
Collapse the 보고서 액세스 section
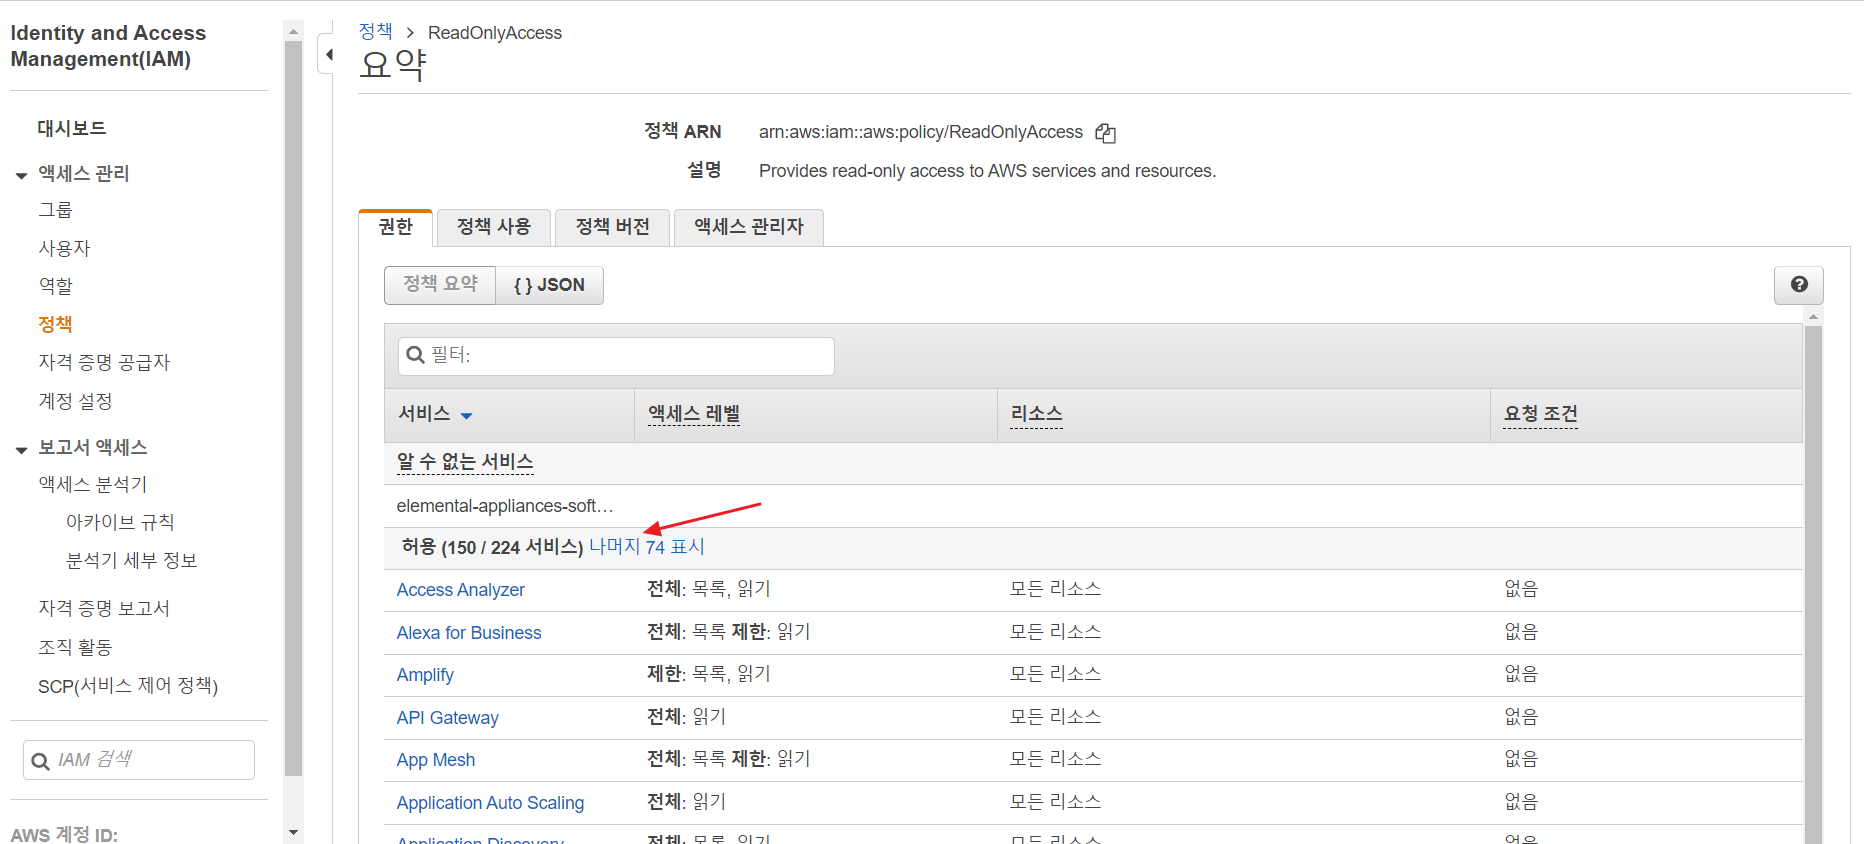21,449
